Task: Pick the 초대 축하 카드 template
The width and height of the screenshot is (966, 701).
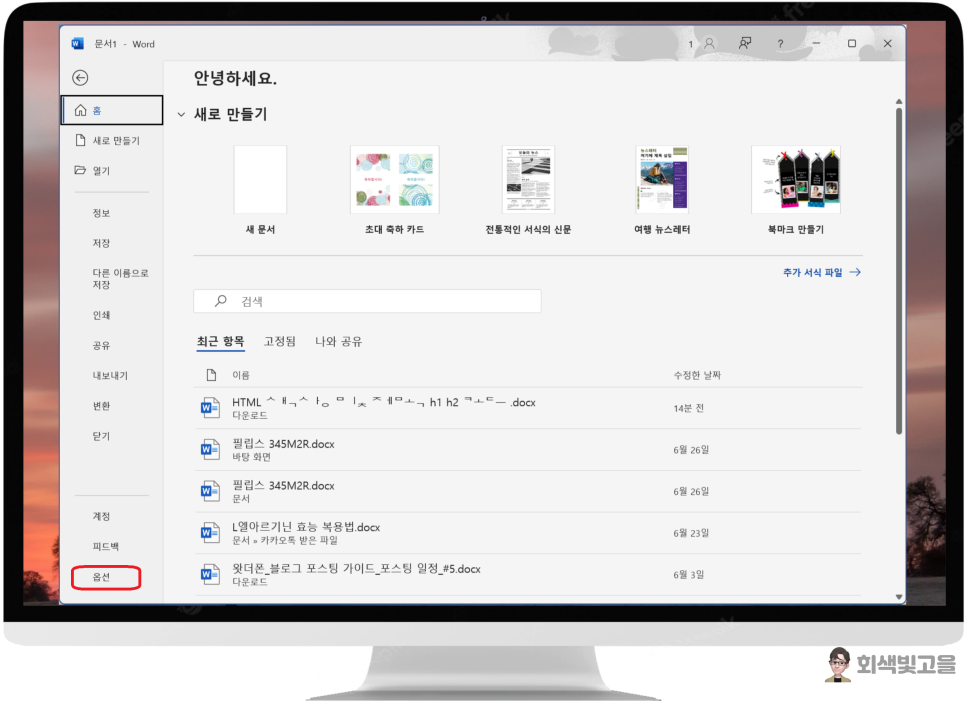Action: (394, 190)
